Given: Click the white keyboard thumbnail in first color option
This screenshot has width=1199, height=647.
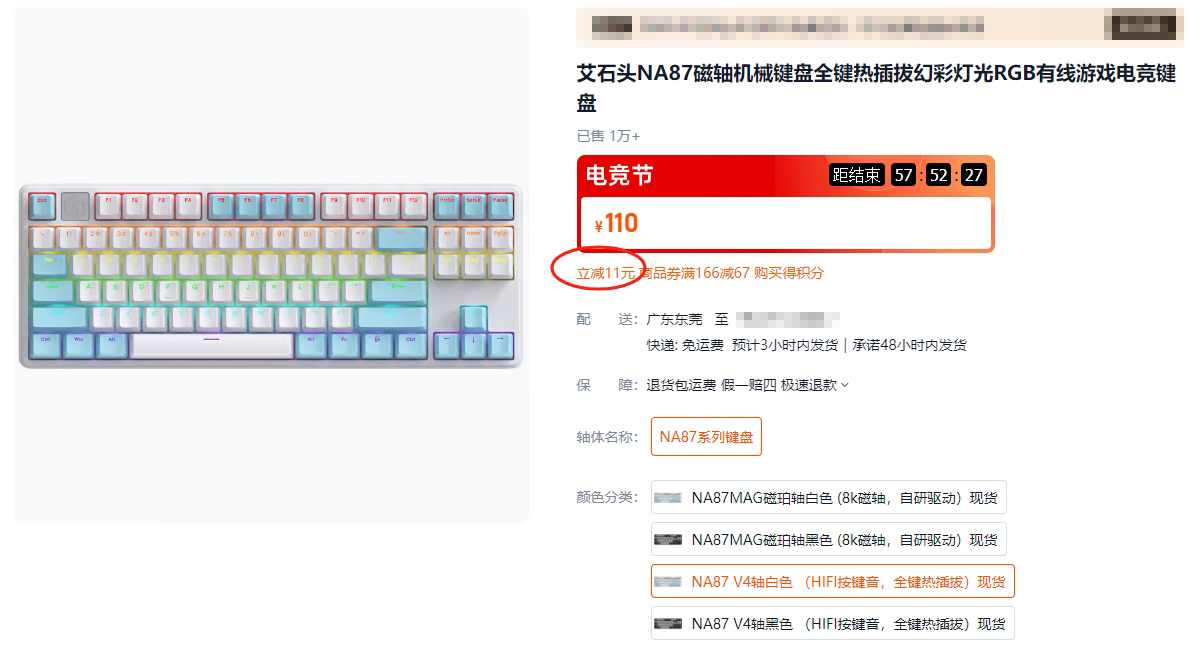Looking at the screenshot, I should pyautogui.click(x=668, y=498).
